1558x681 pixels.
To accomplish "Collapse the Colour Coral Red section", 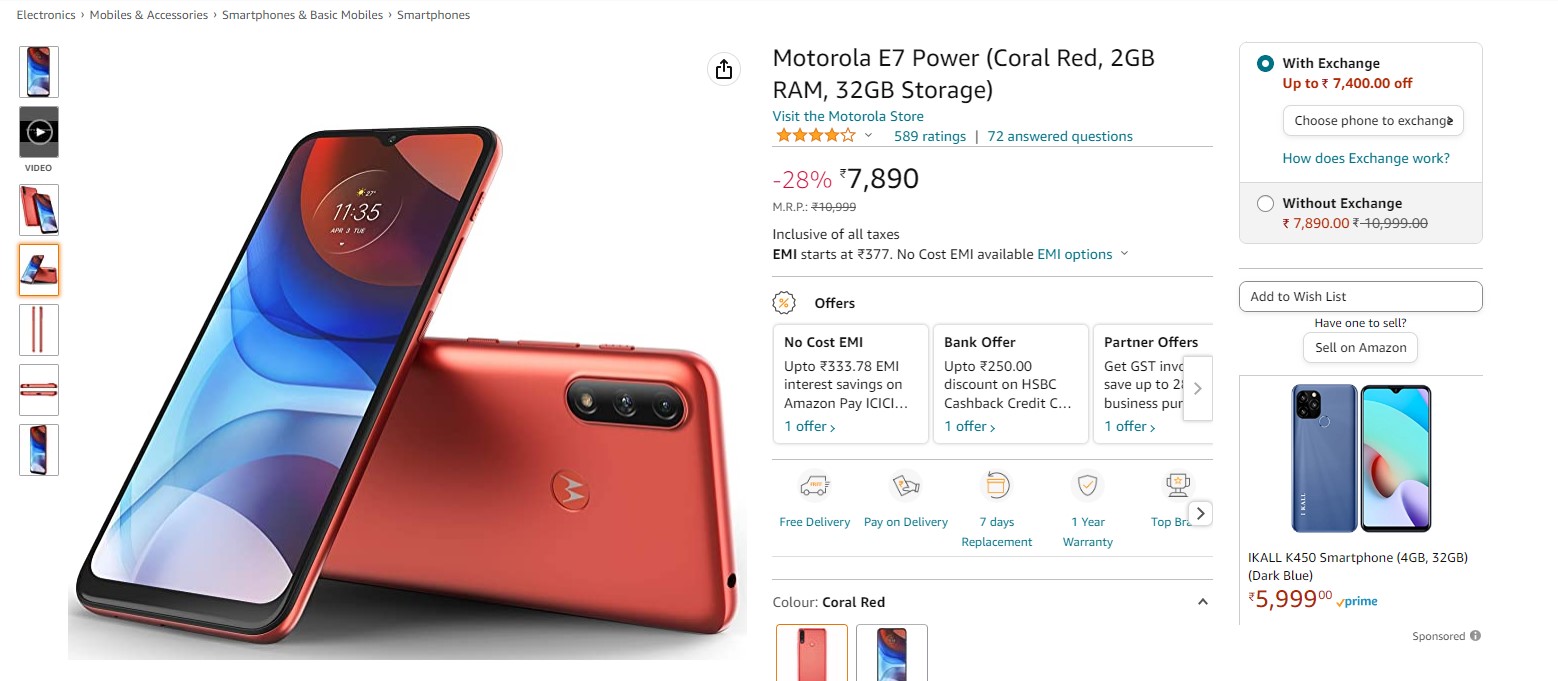I will click(x=1203, y=602).
